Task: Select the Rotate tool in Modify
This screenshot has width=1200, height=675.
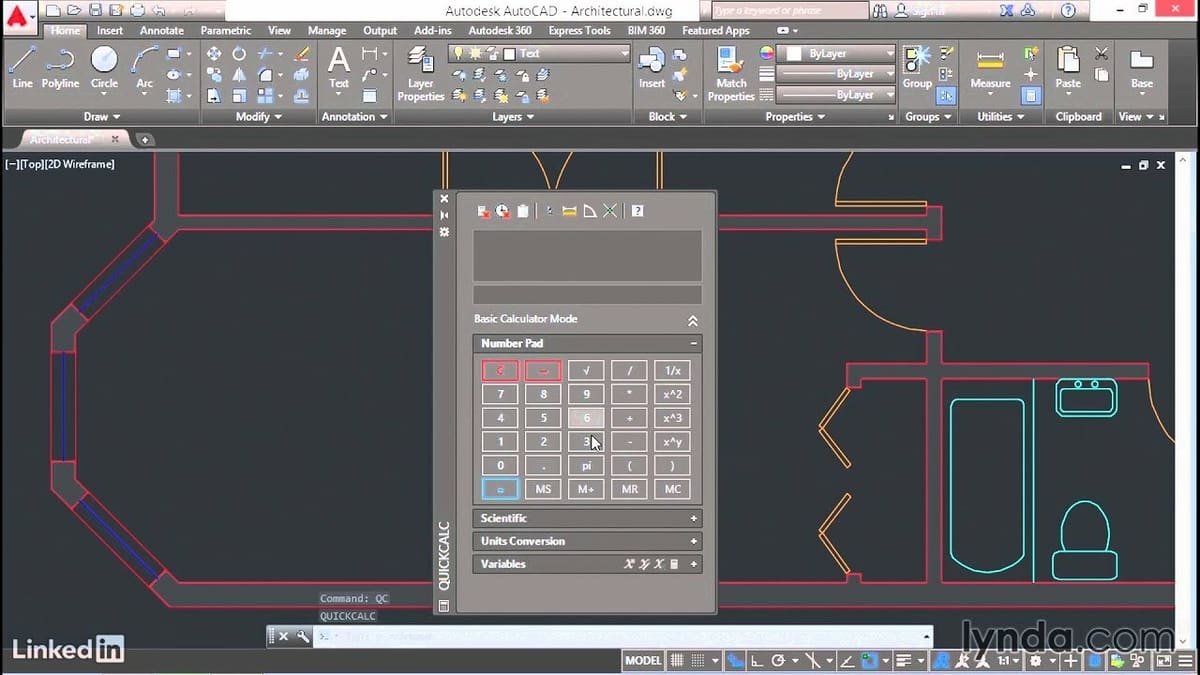Action: coord(239,53)
